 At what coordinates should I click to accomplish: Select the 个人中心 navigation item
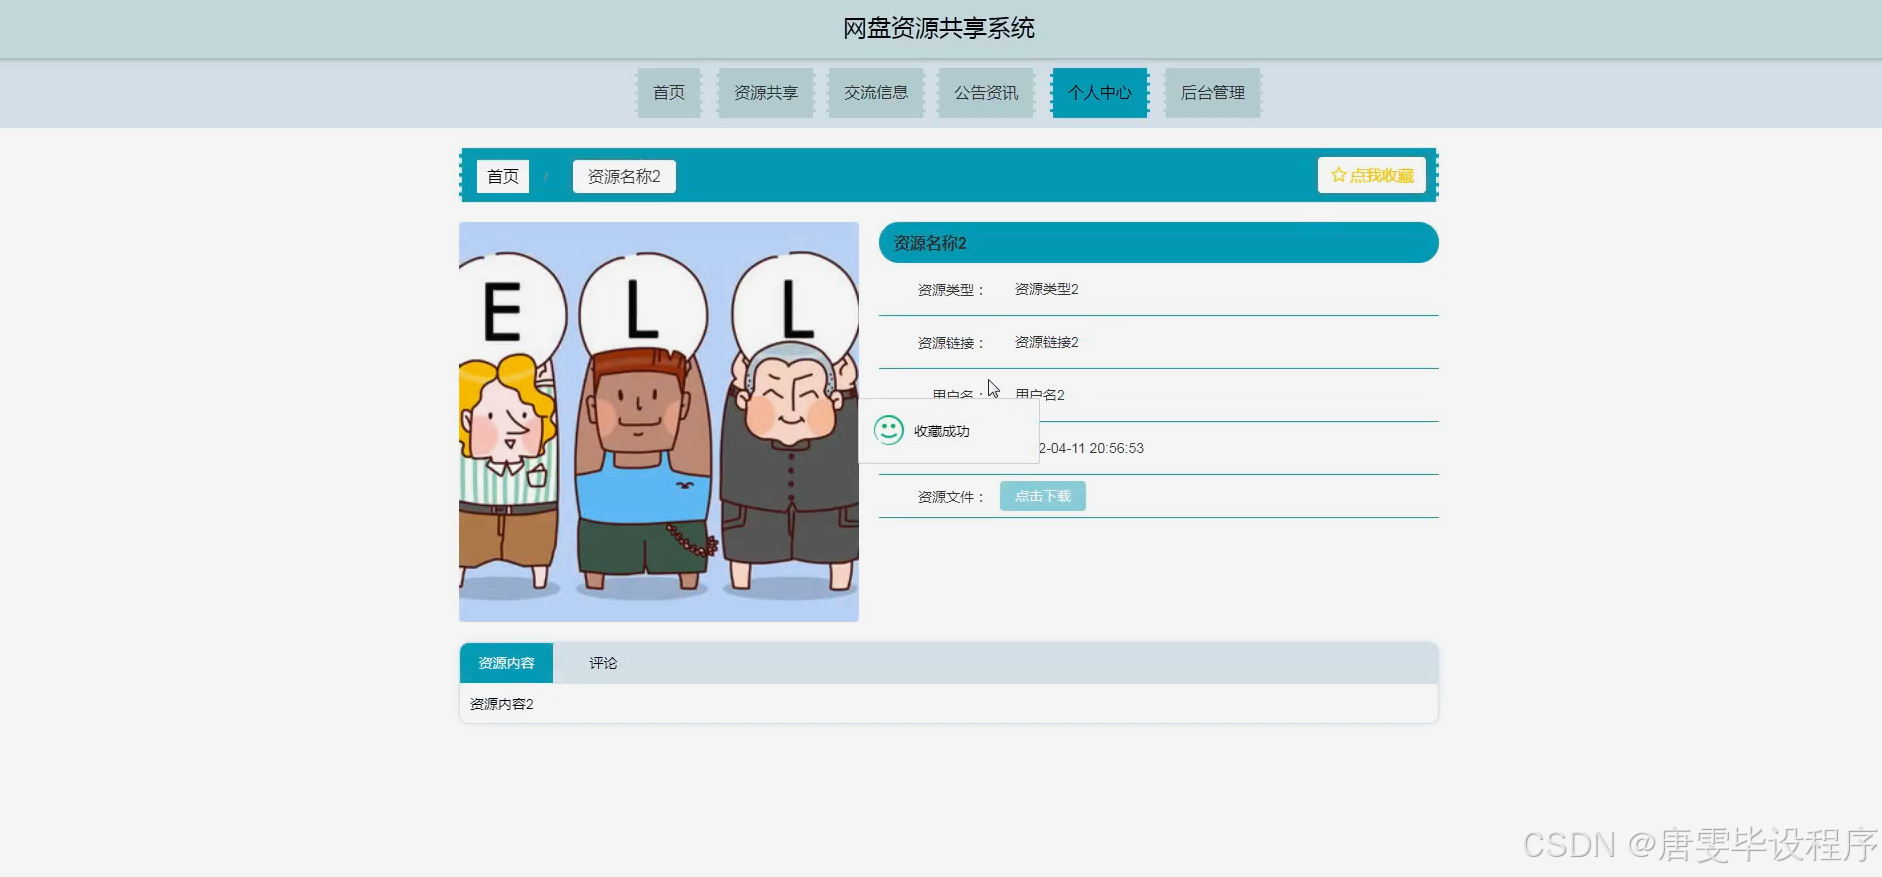point(1100,93)
